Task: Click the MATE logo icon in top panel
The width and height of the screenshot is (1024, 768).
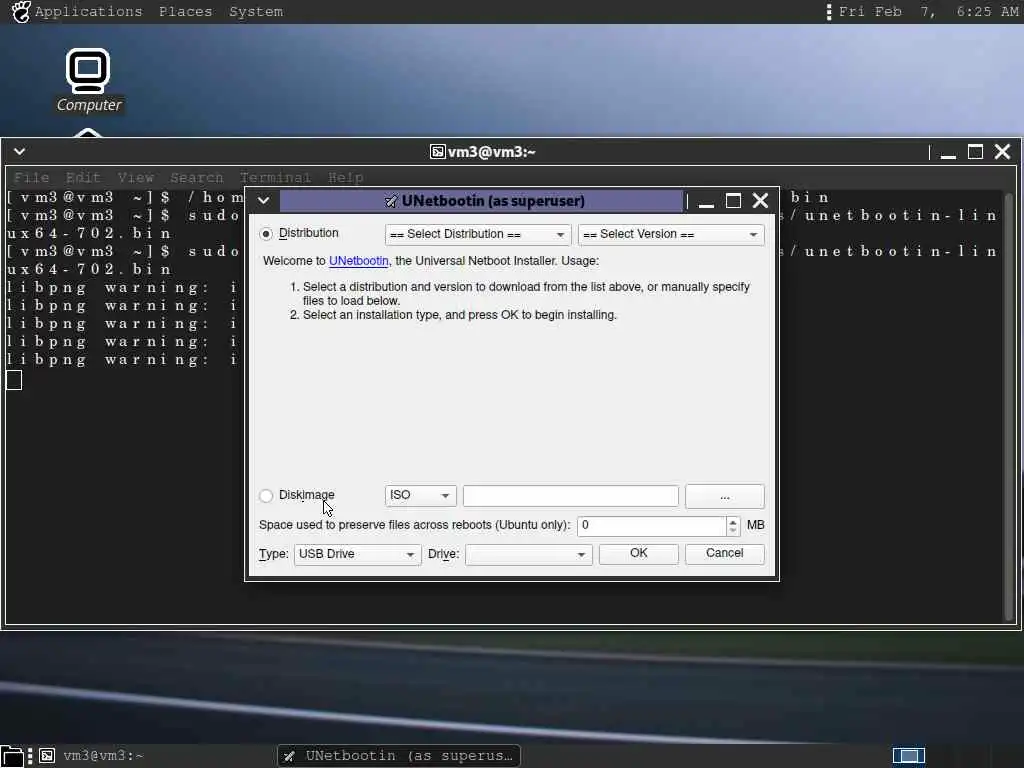Action: (21, 12)
